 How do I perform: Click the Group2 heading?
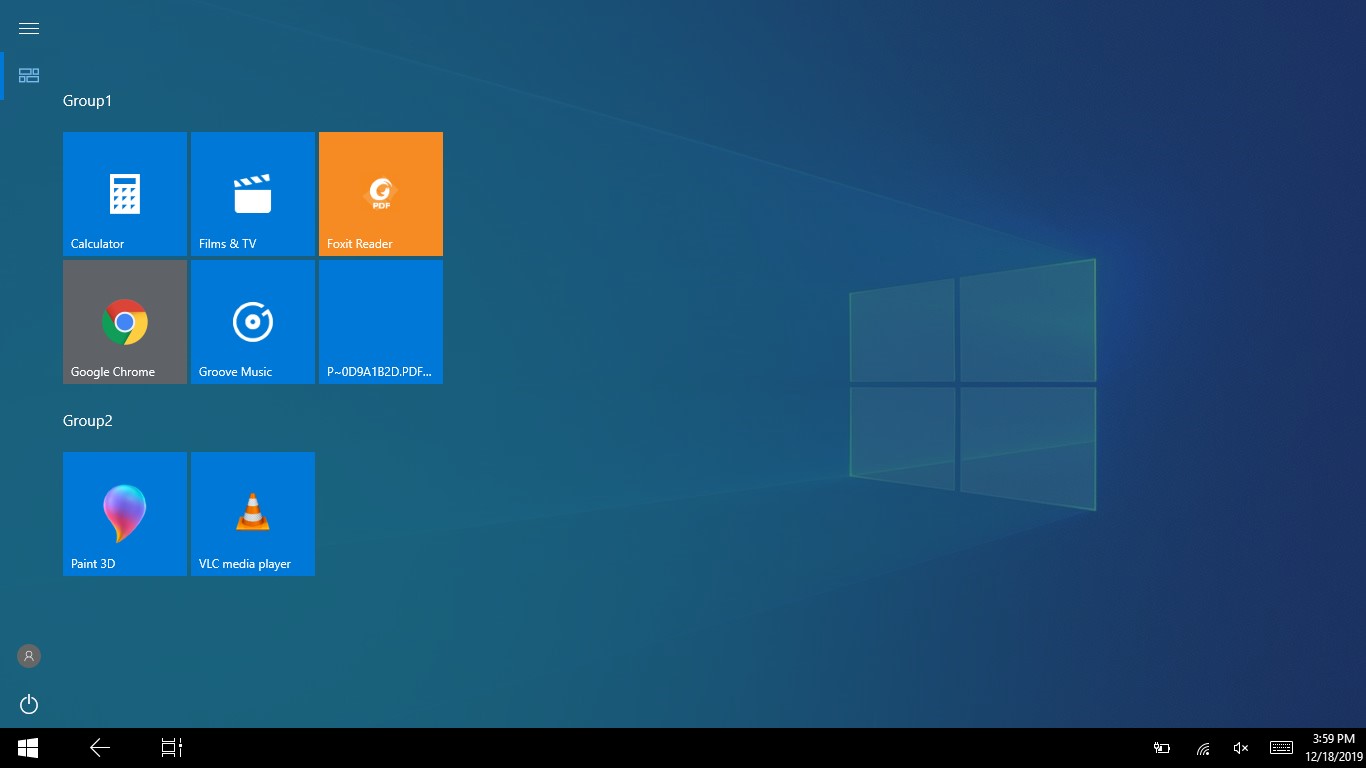[x=88, y=421]
